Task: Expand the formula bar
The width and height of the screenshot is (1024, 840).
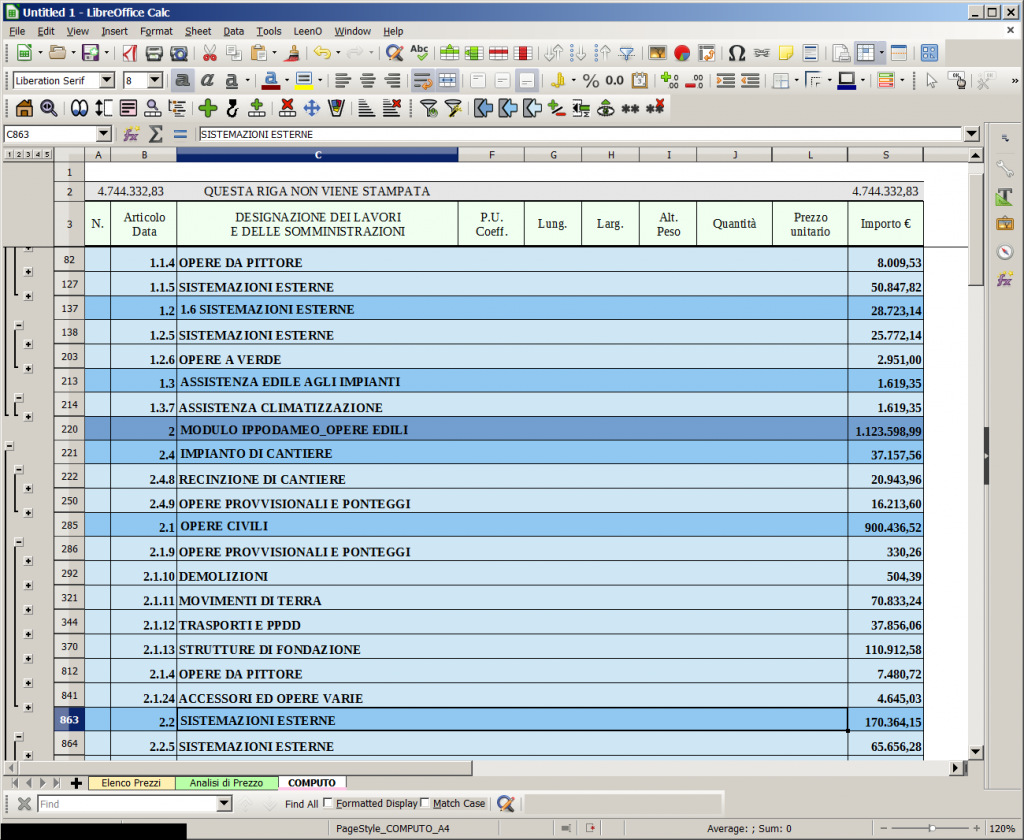Action: [x=972, y=134]
